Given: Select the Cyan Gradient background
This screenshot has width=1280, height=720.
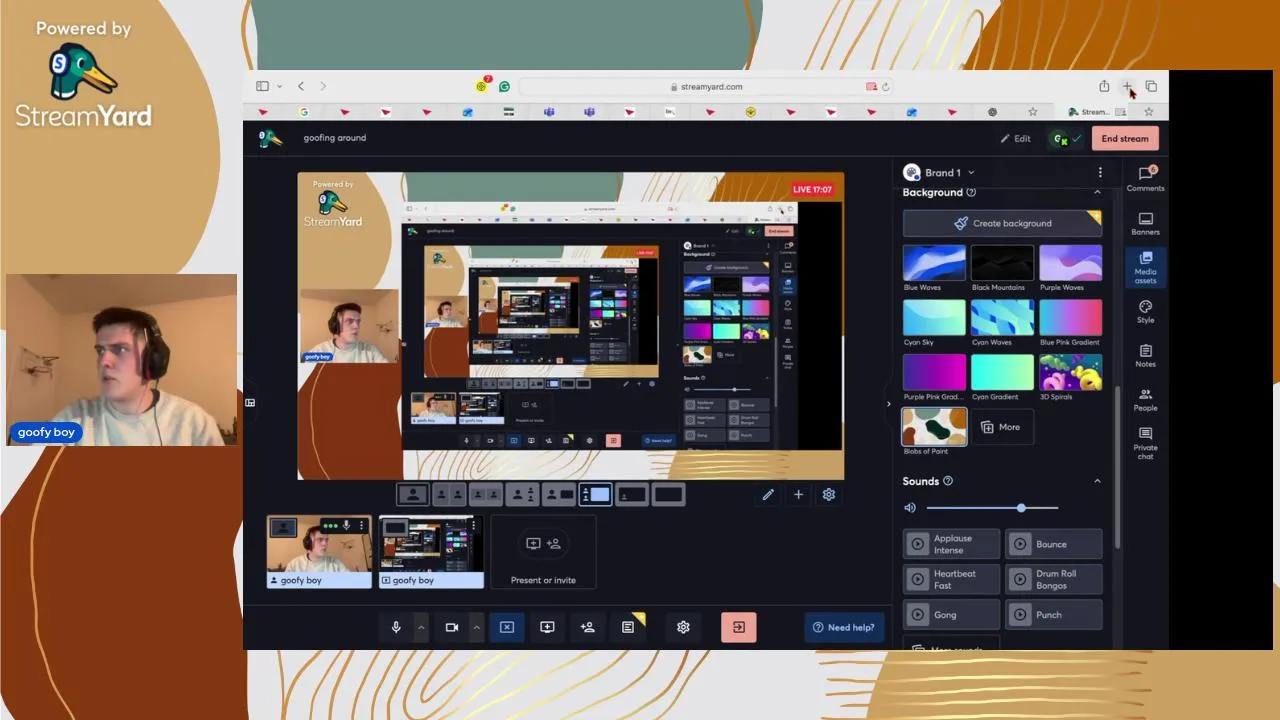Looking at the screenshot, I should coord(1002,372).
